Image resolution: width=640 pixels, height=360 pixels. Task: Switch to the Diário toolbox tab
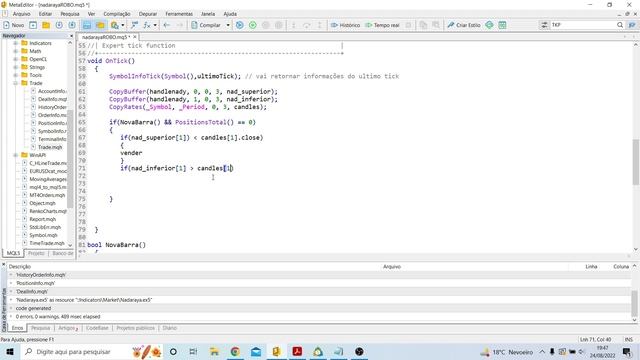169,328
